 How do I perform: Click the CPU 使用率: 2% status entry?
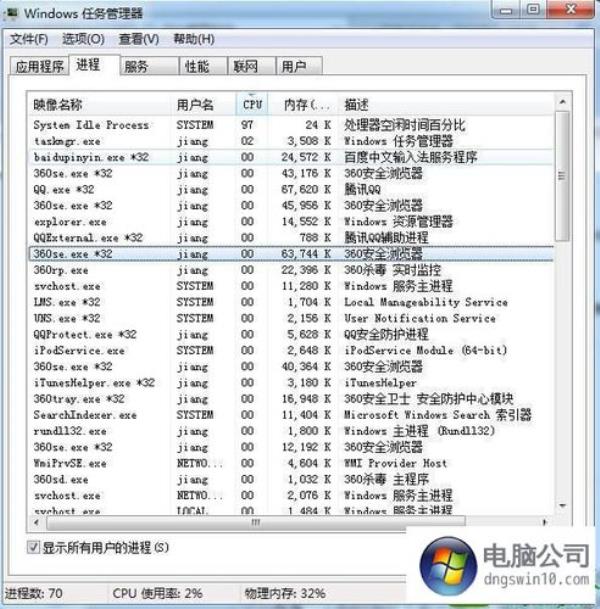(x=157, y=593)
